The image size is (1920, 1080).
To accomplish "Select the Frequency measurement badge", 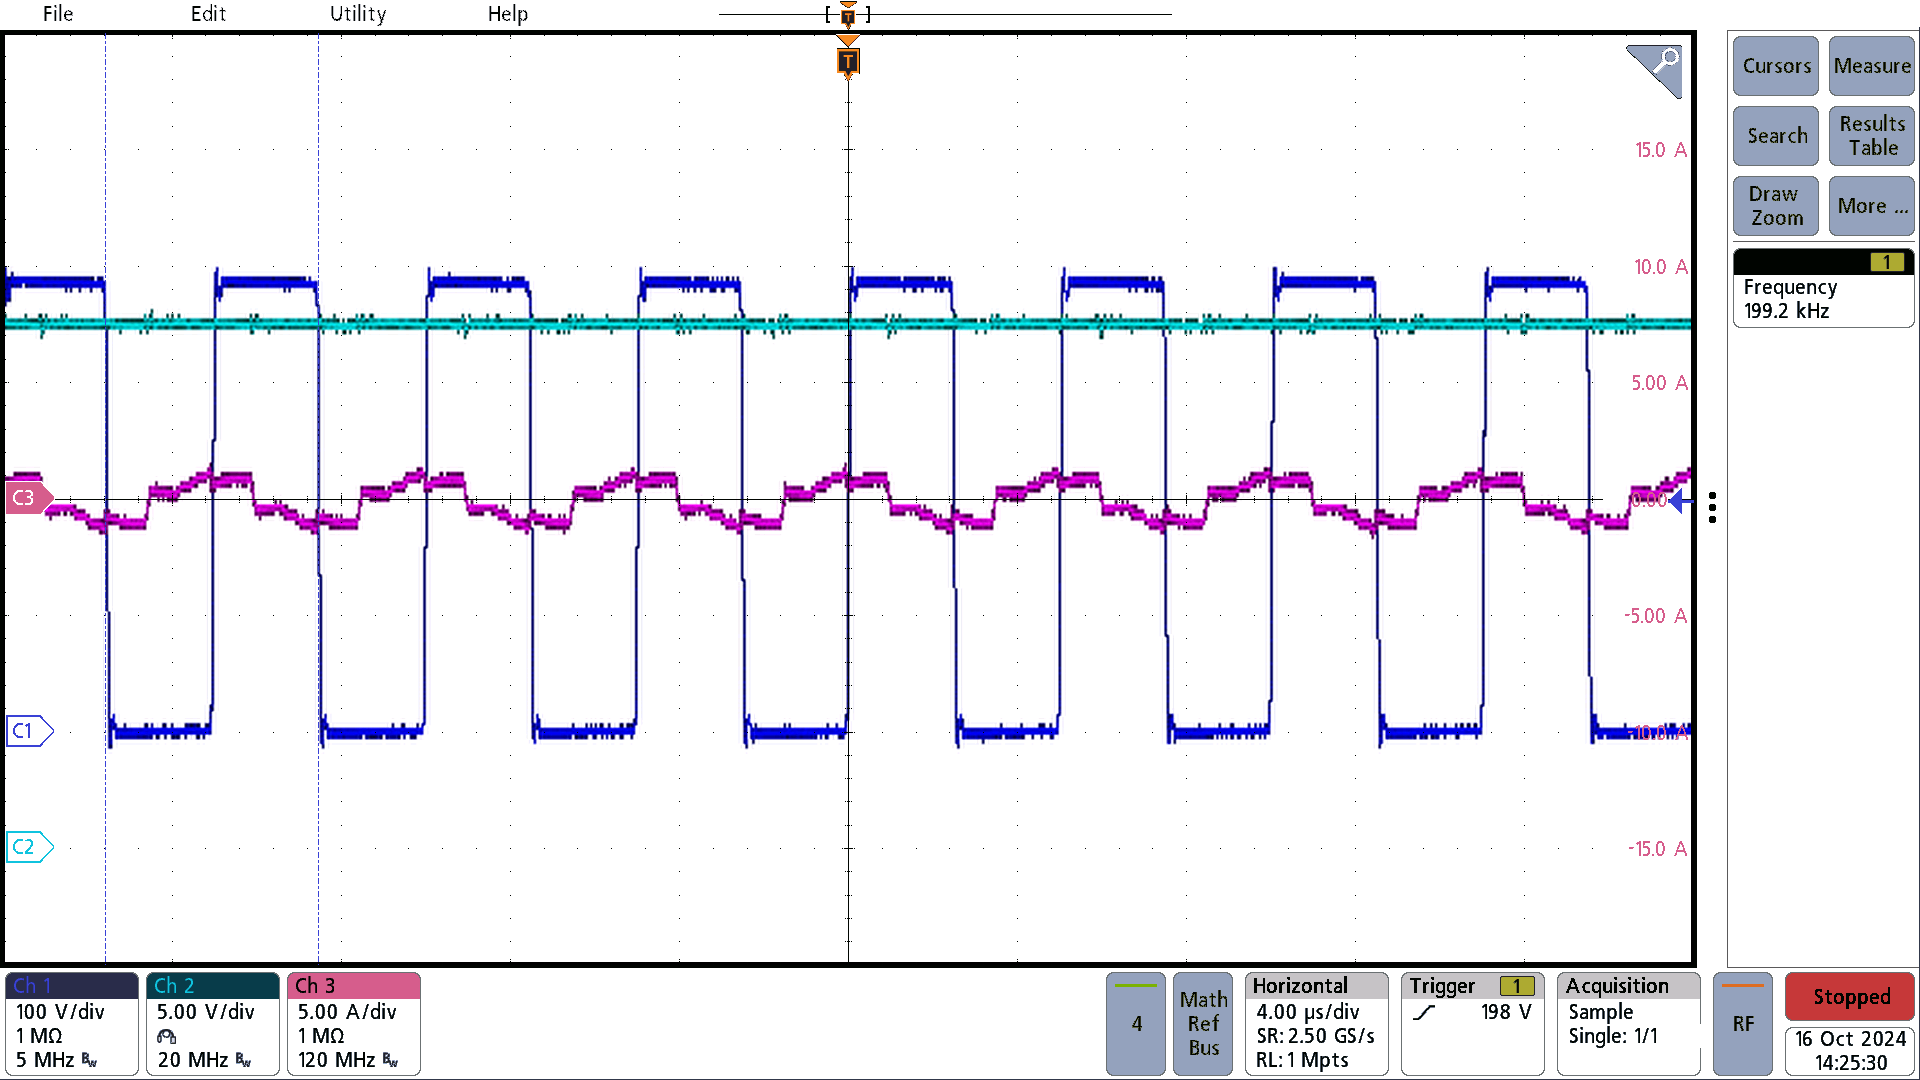I will (1824, 289).
